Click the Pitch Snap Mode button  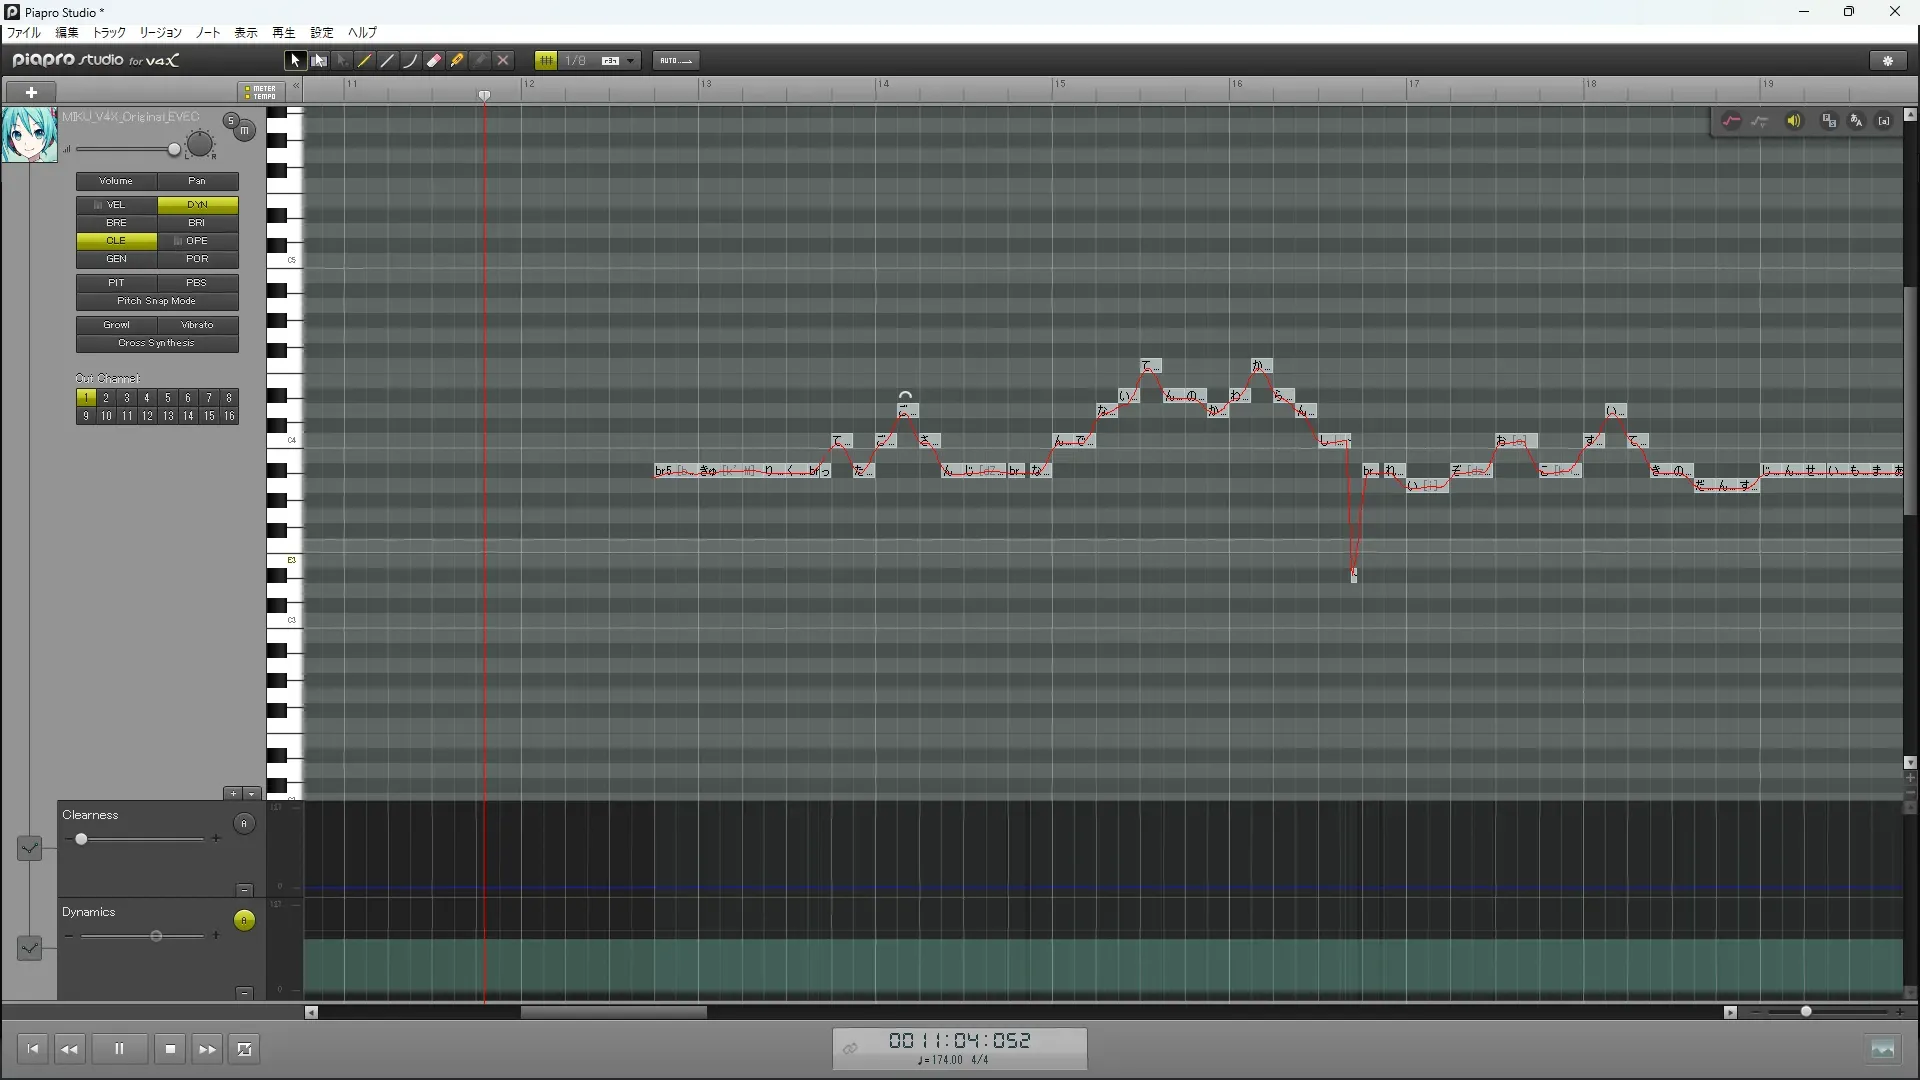(157, 301)
